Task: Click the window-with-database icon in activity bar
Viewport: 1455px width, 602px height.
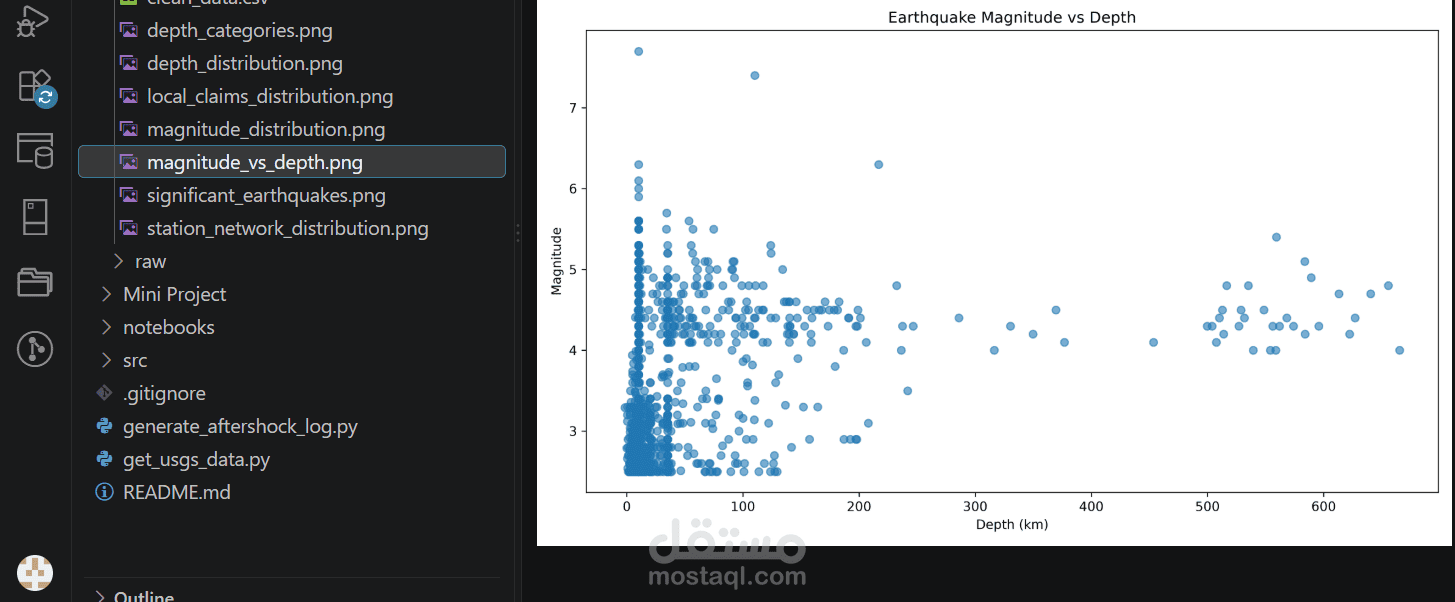Action: coord(35,150)
